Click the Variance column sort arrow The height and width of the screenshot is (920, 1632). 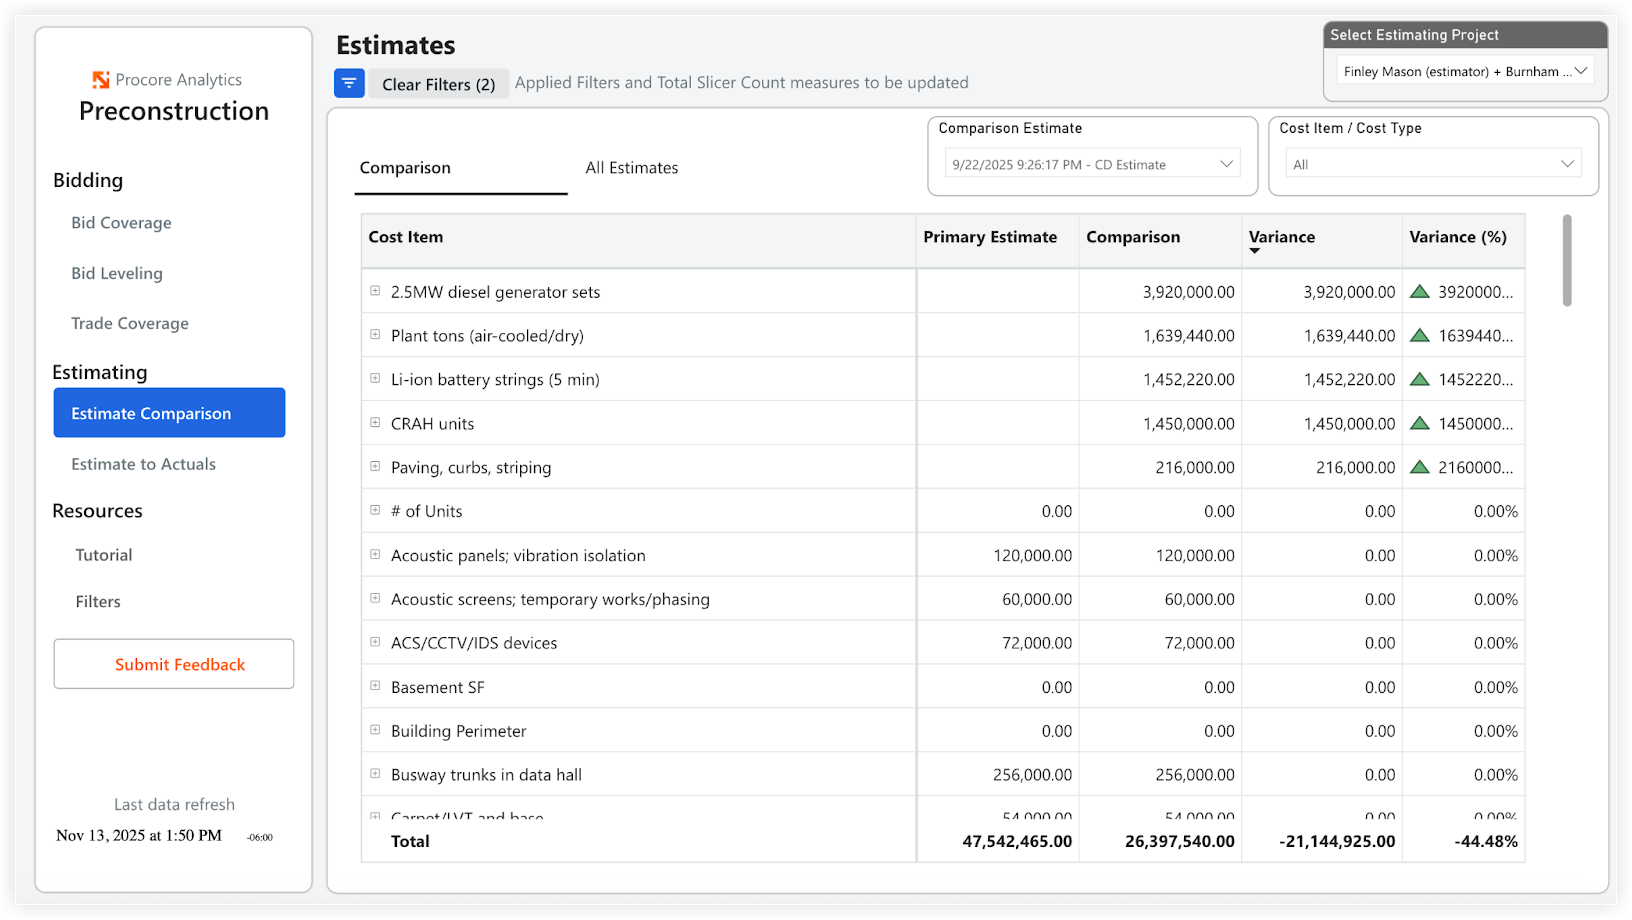click(x=1256, y=251)
